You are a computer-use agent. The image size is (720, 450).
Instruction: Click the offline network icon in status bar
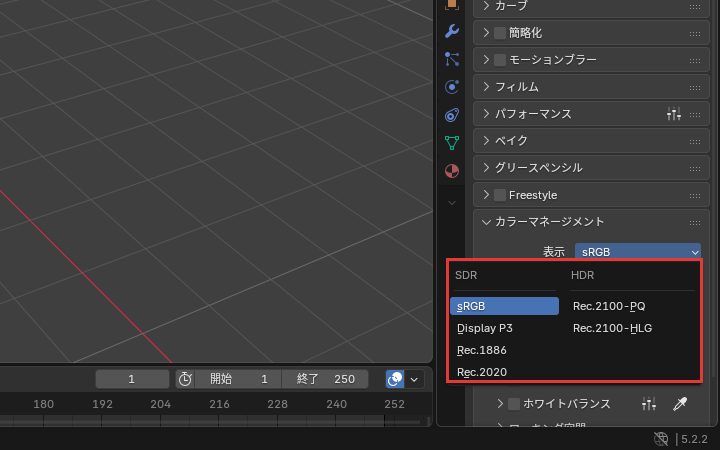[661, 439]
